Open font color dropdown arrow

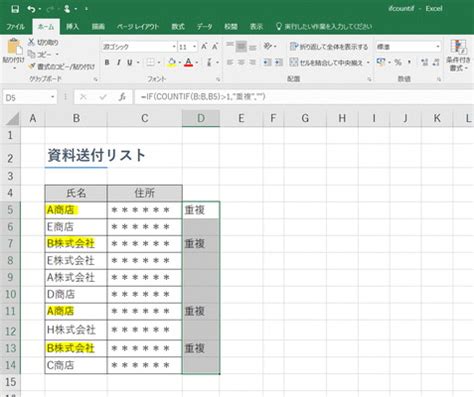point(197,62)
